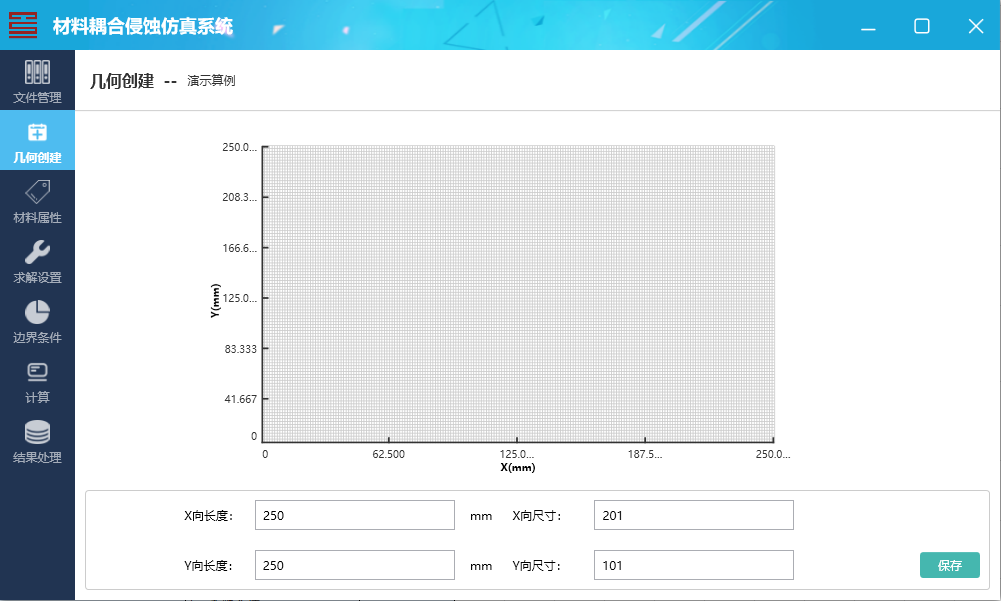Focus the X向长度 input field

pos(354,515)
